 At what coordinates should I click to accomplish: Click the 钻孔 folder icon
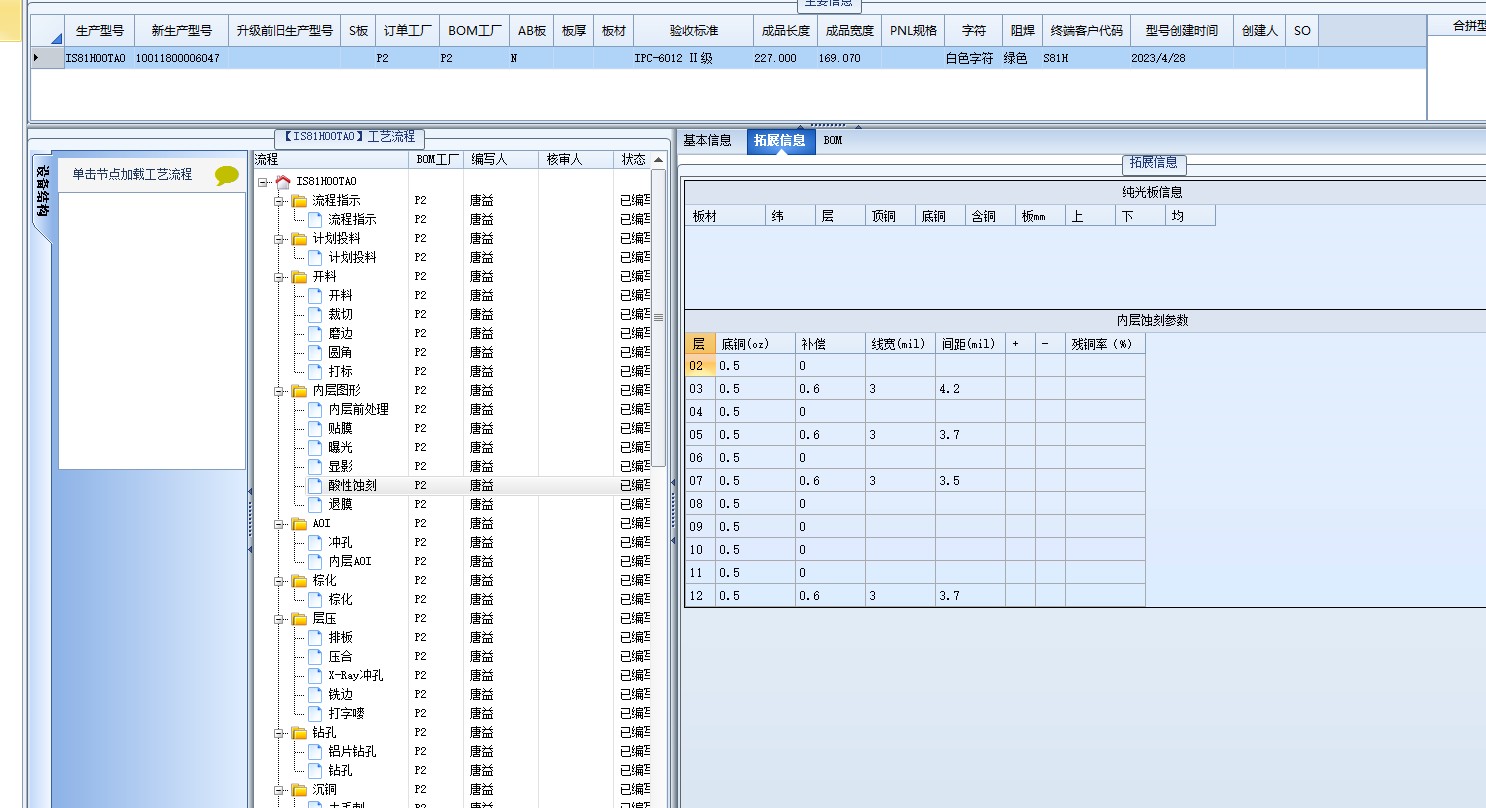click(299, 732)
